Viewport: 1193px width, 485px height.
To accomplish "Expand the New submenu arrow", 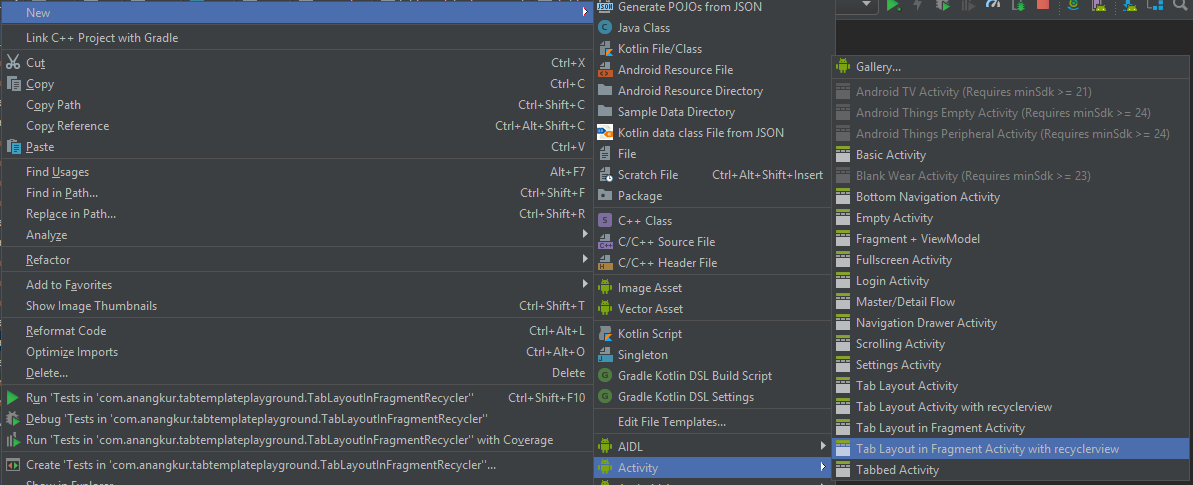I will point(584,12).
